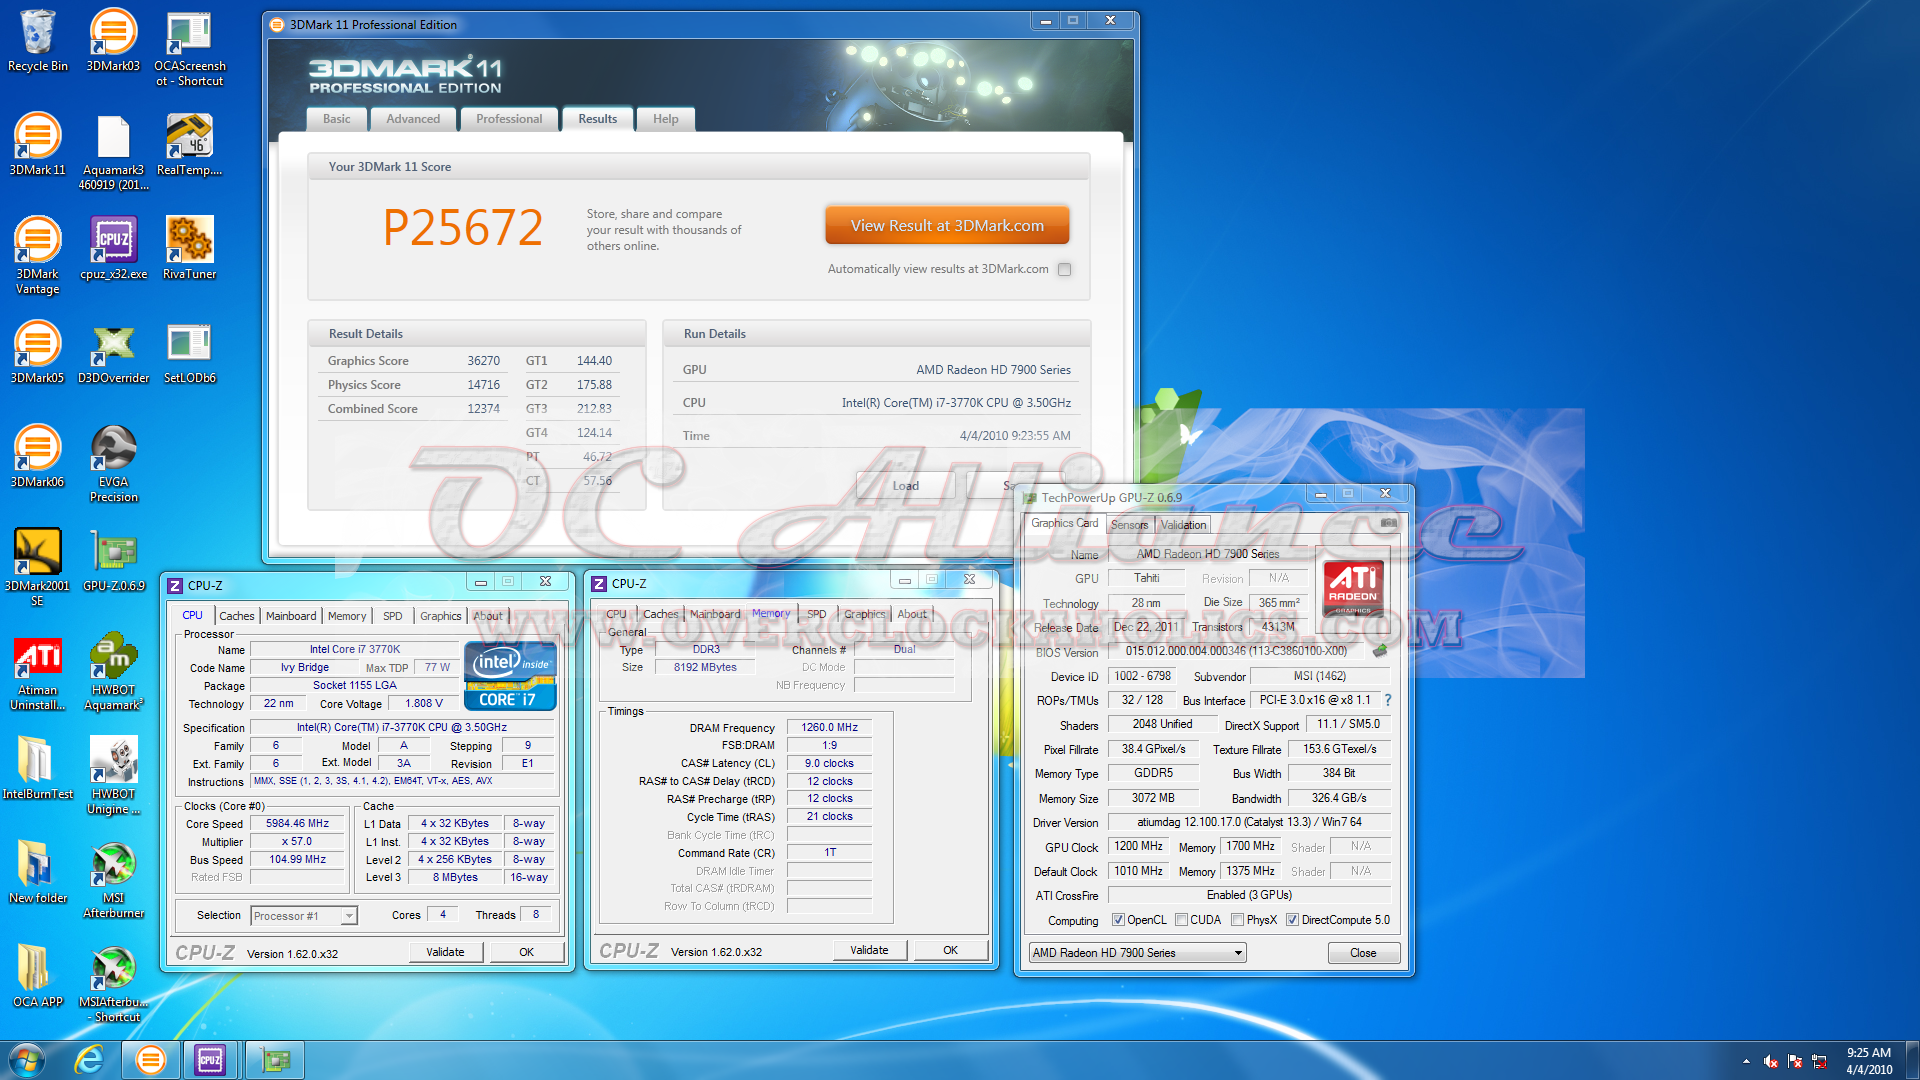Toggle DirectCompute 5.0 checkbox
This screenshot has width=1920, height=1080.
tap(1292, 920)
